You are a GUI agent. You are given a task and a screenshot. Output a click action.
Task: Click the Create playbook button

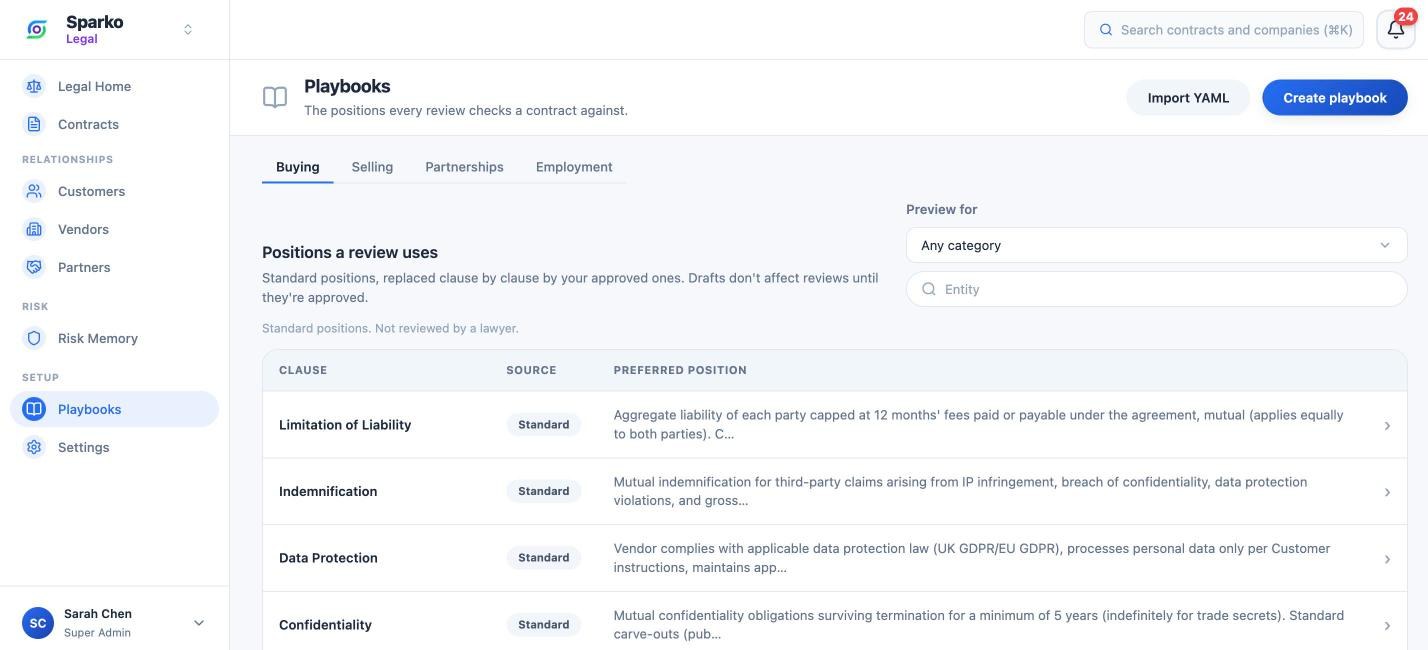coord(1335,98)
